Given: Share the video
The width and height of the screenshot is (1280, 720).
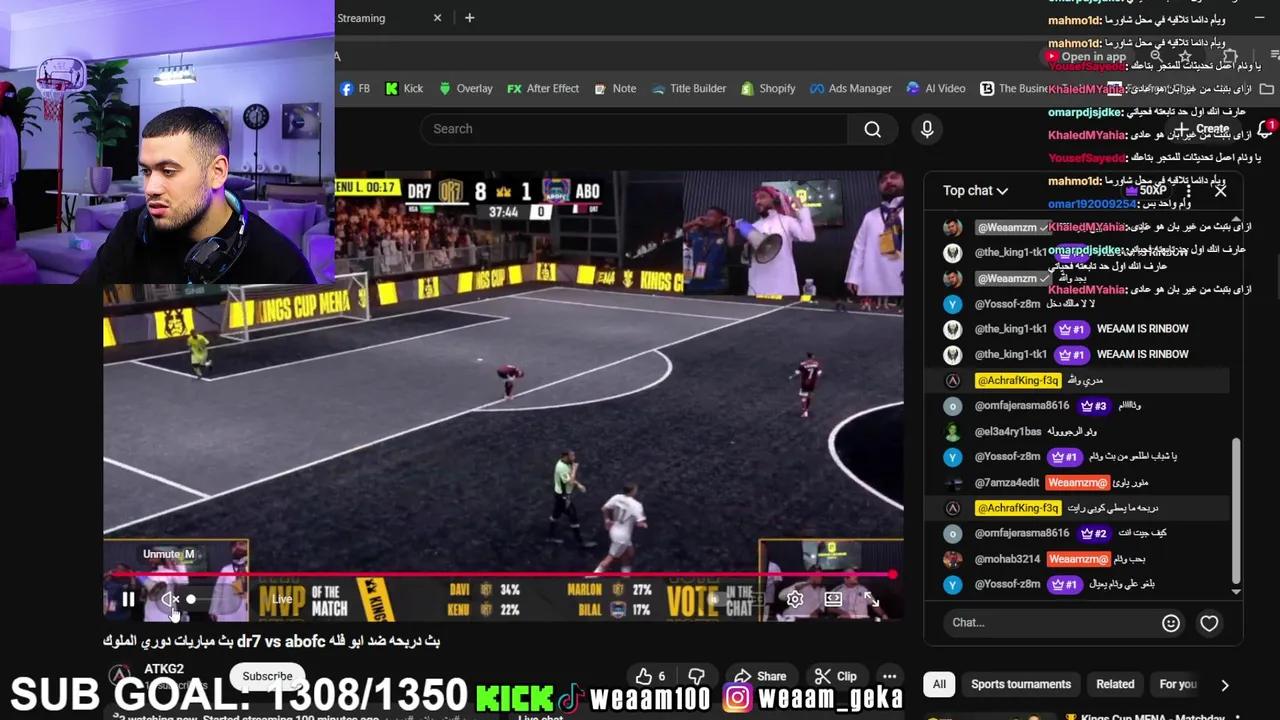Looking at the screenshot, I should 760,676.
